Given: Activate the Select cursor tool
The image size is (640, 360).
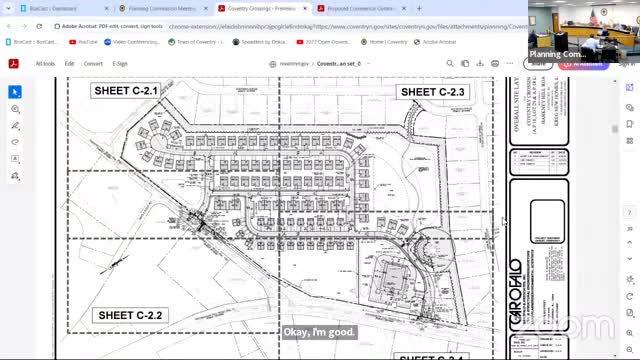Looking at the screenshot, I should coord(15,92).
